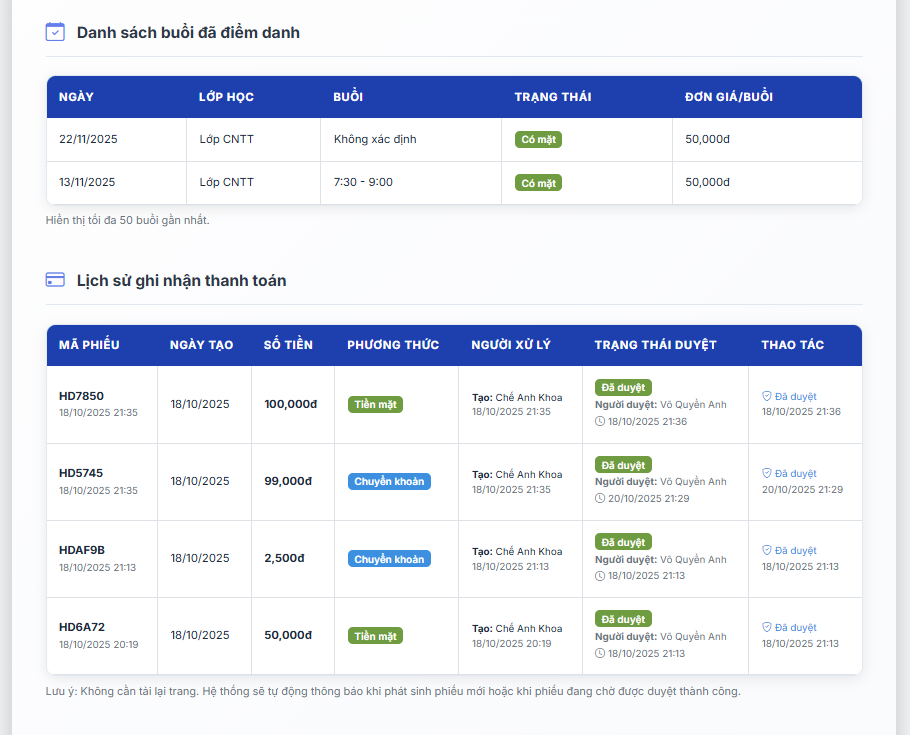Select the 'Có mặt' badge for 13/11/2025
This screenshot has height=735, width=910.
tap(538, 183)
